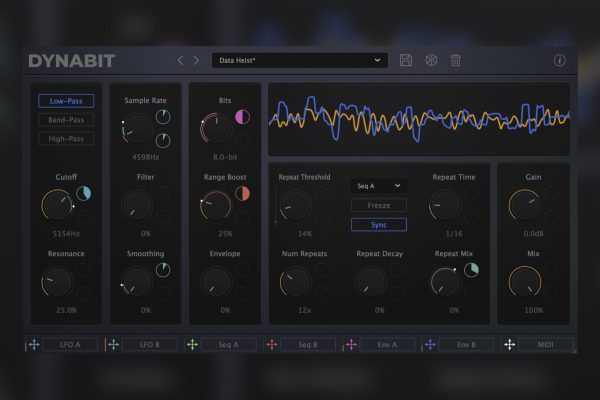Click the DYNABIT logo

[x=72, y=61]
